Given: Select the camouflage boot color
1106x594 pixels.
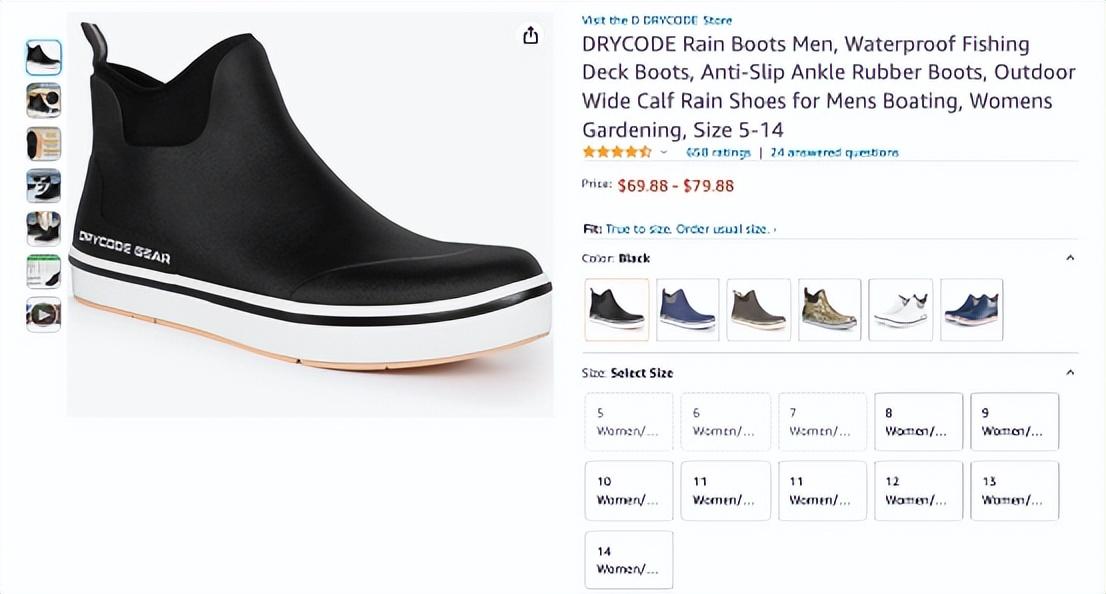Looking at the screenshot, I should (829, 310).
